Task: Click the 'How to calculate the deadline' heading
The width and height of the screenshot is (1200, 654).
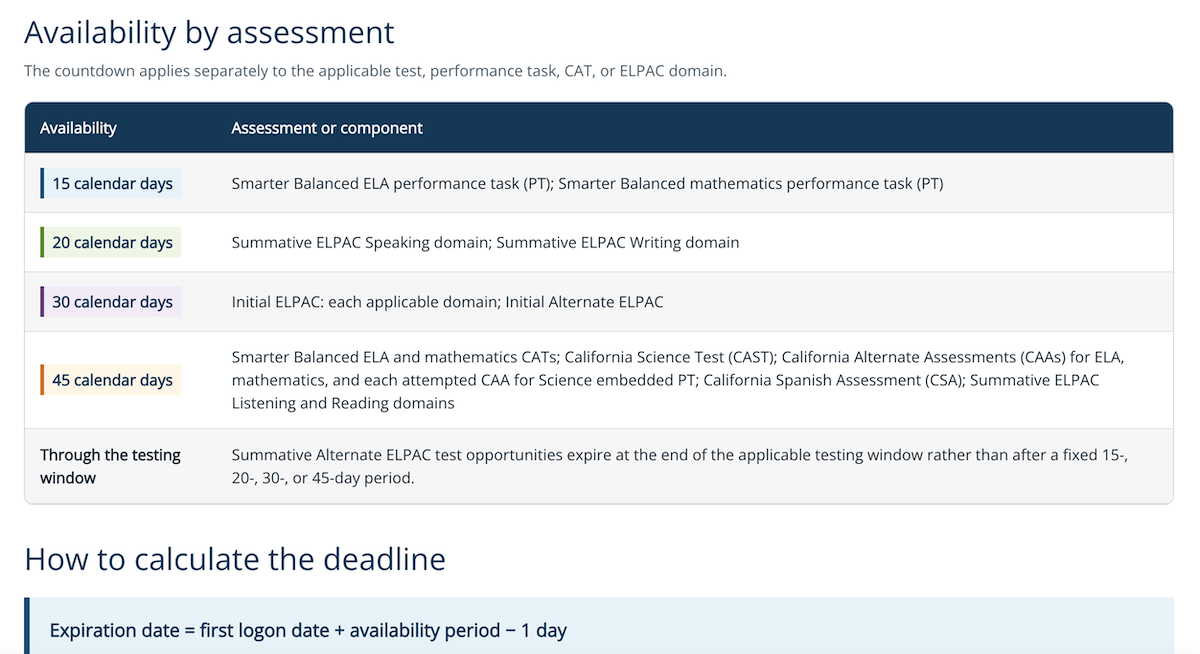Action: click(x=235, y=559)
